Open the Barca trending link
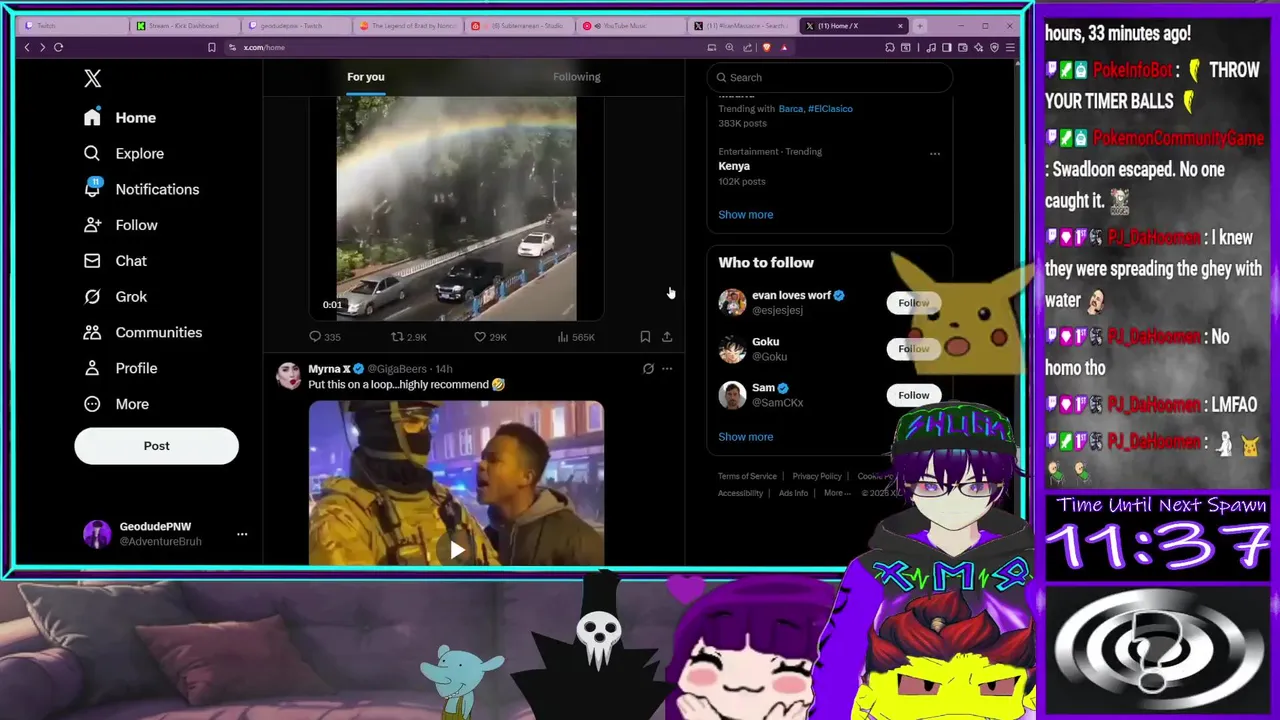The width and height of the screenshot is (1280, 720). pos(790,109)
